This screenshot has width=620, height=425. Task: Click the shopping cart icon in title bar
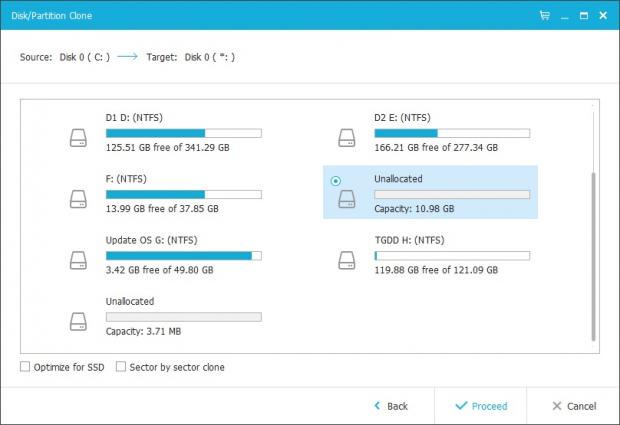tap(544, 15)
